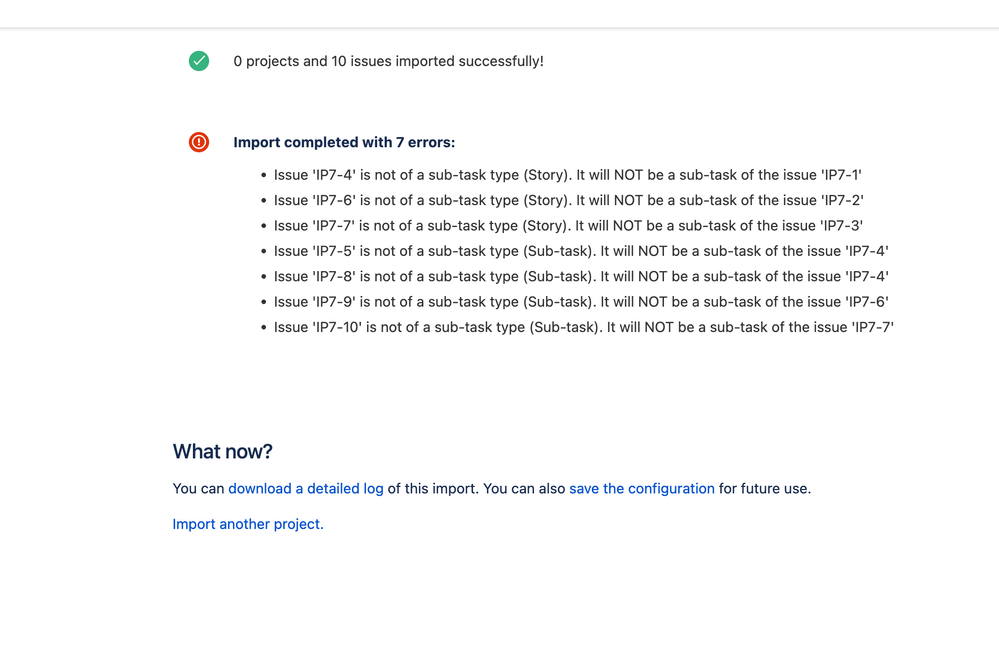Click the bullet point beside the IP7-4 error

263,175
